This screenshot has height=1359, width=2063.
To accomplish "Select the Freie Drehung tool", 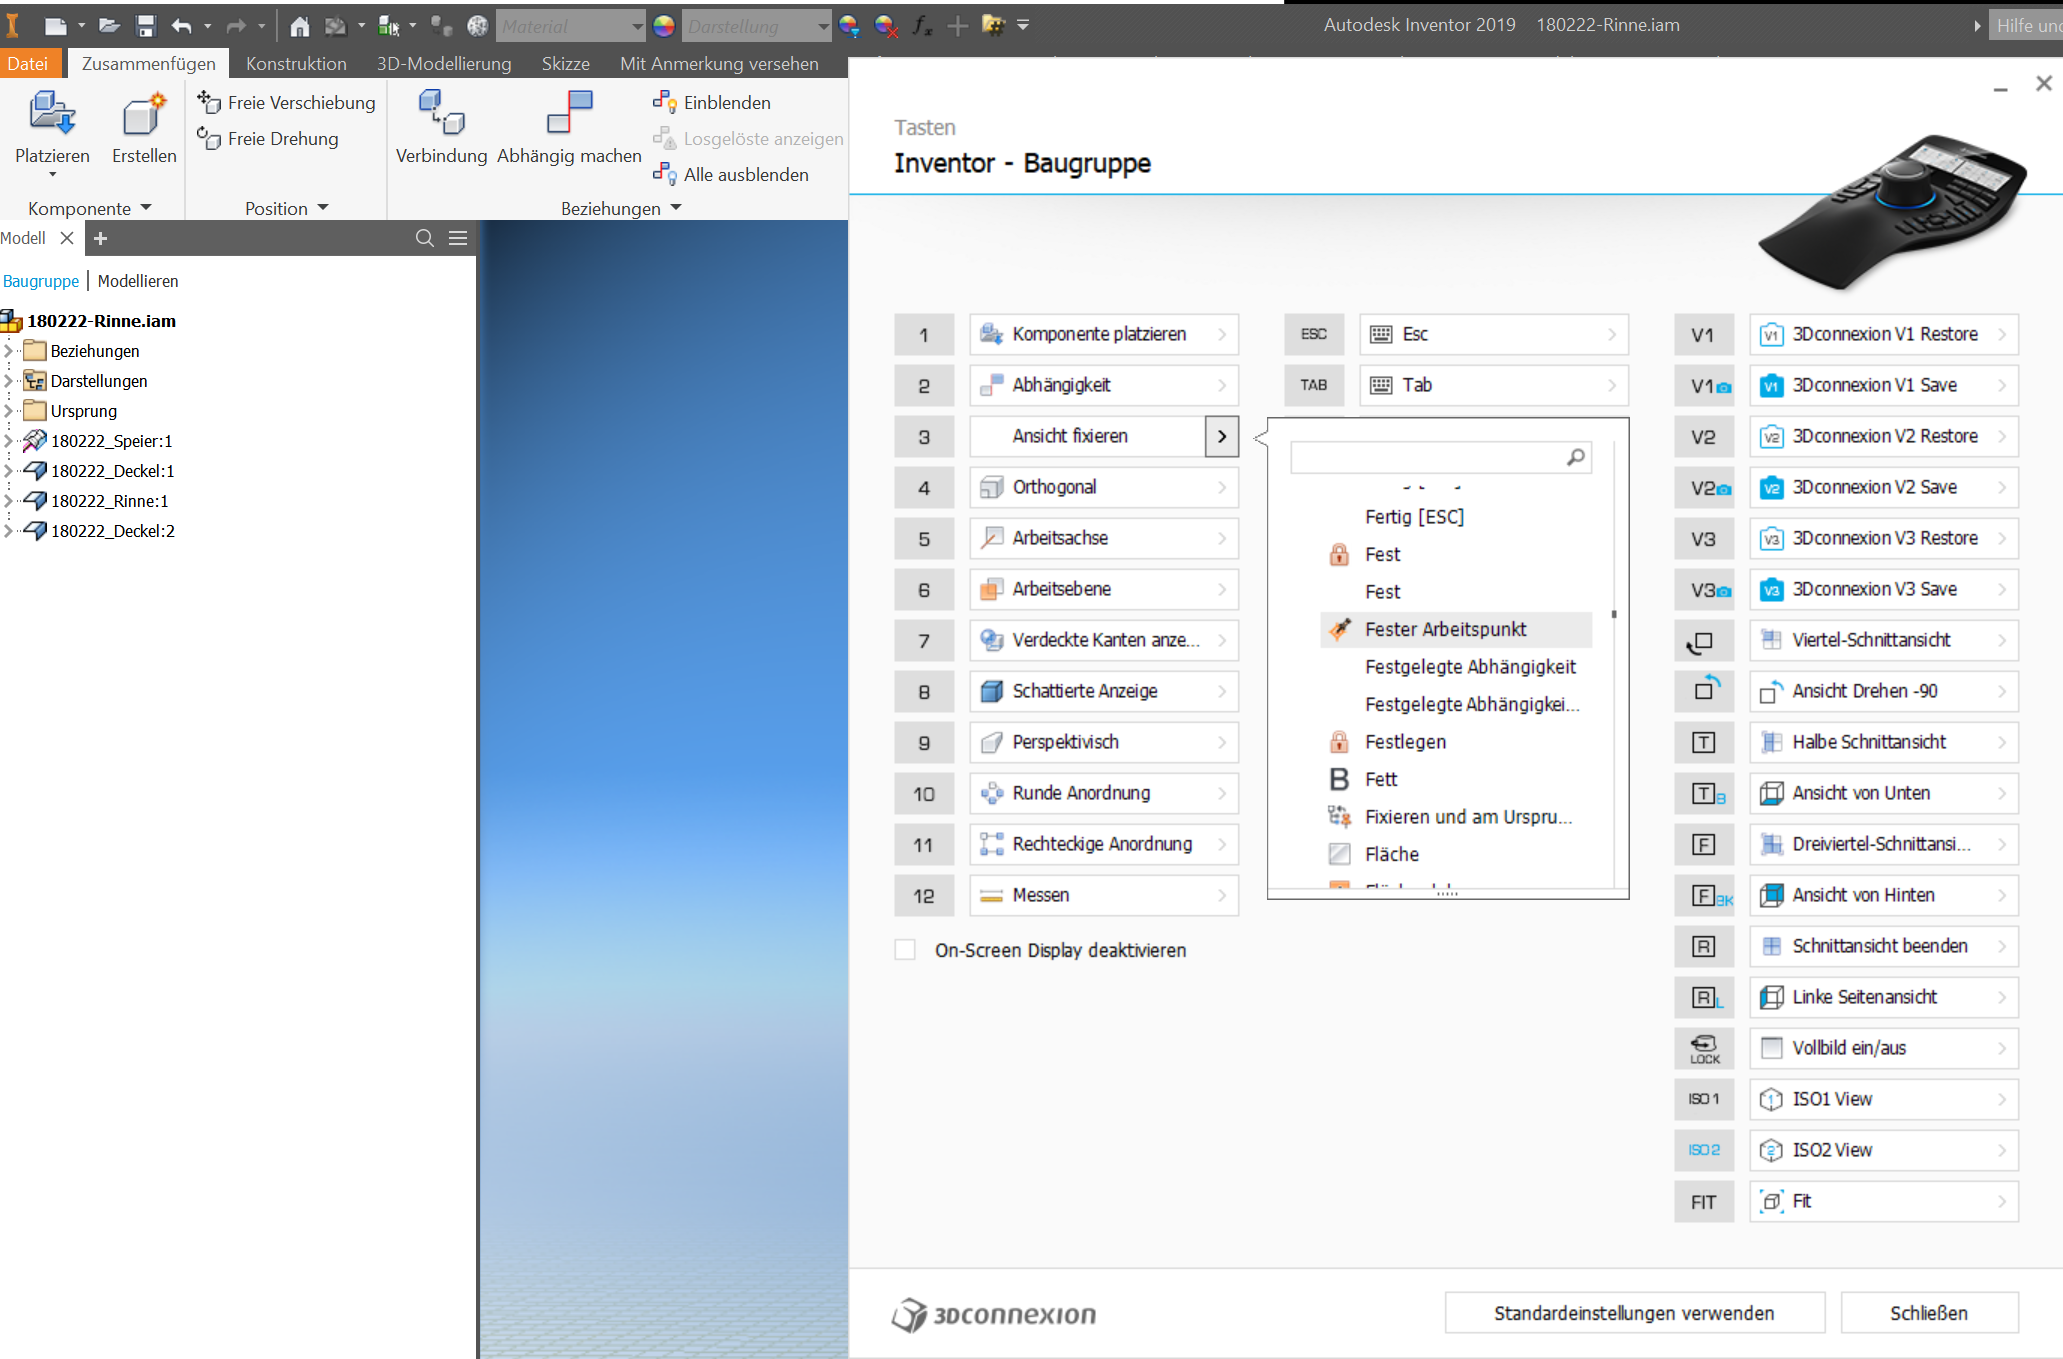I will pyautogui.click(x=268, y=138).
